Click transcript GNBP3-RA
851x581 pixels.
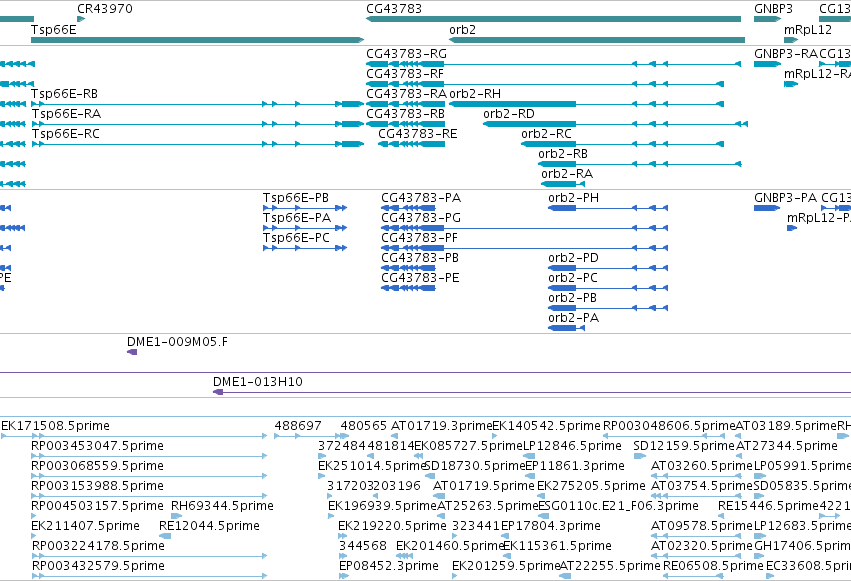click(767, 64)
